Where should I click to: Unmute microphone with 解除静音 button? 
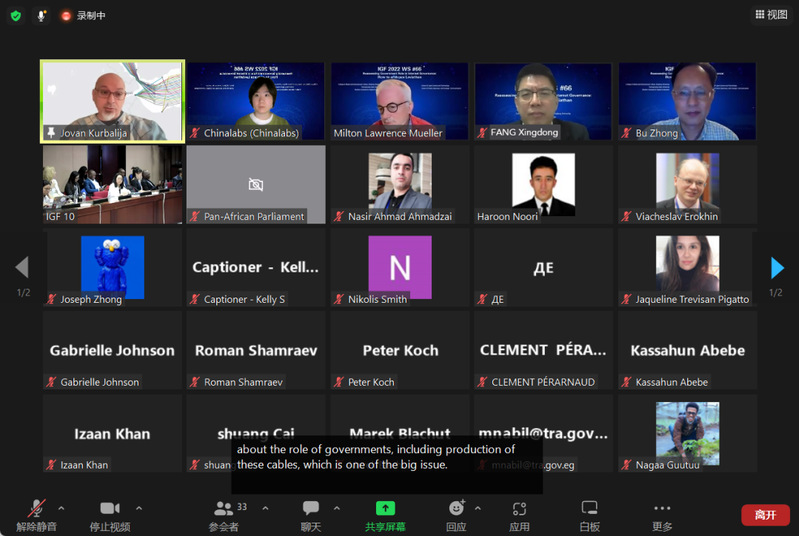point(36,513)
